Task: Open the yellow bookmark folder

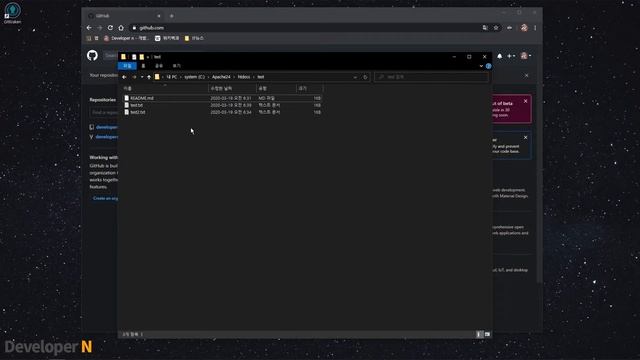Action: [194, 38]
